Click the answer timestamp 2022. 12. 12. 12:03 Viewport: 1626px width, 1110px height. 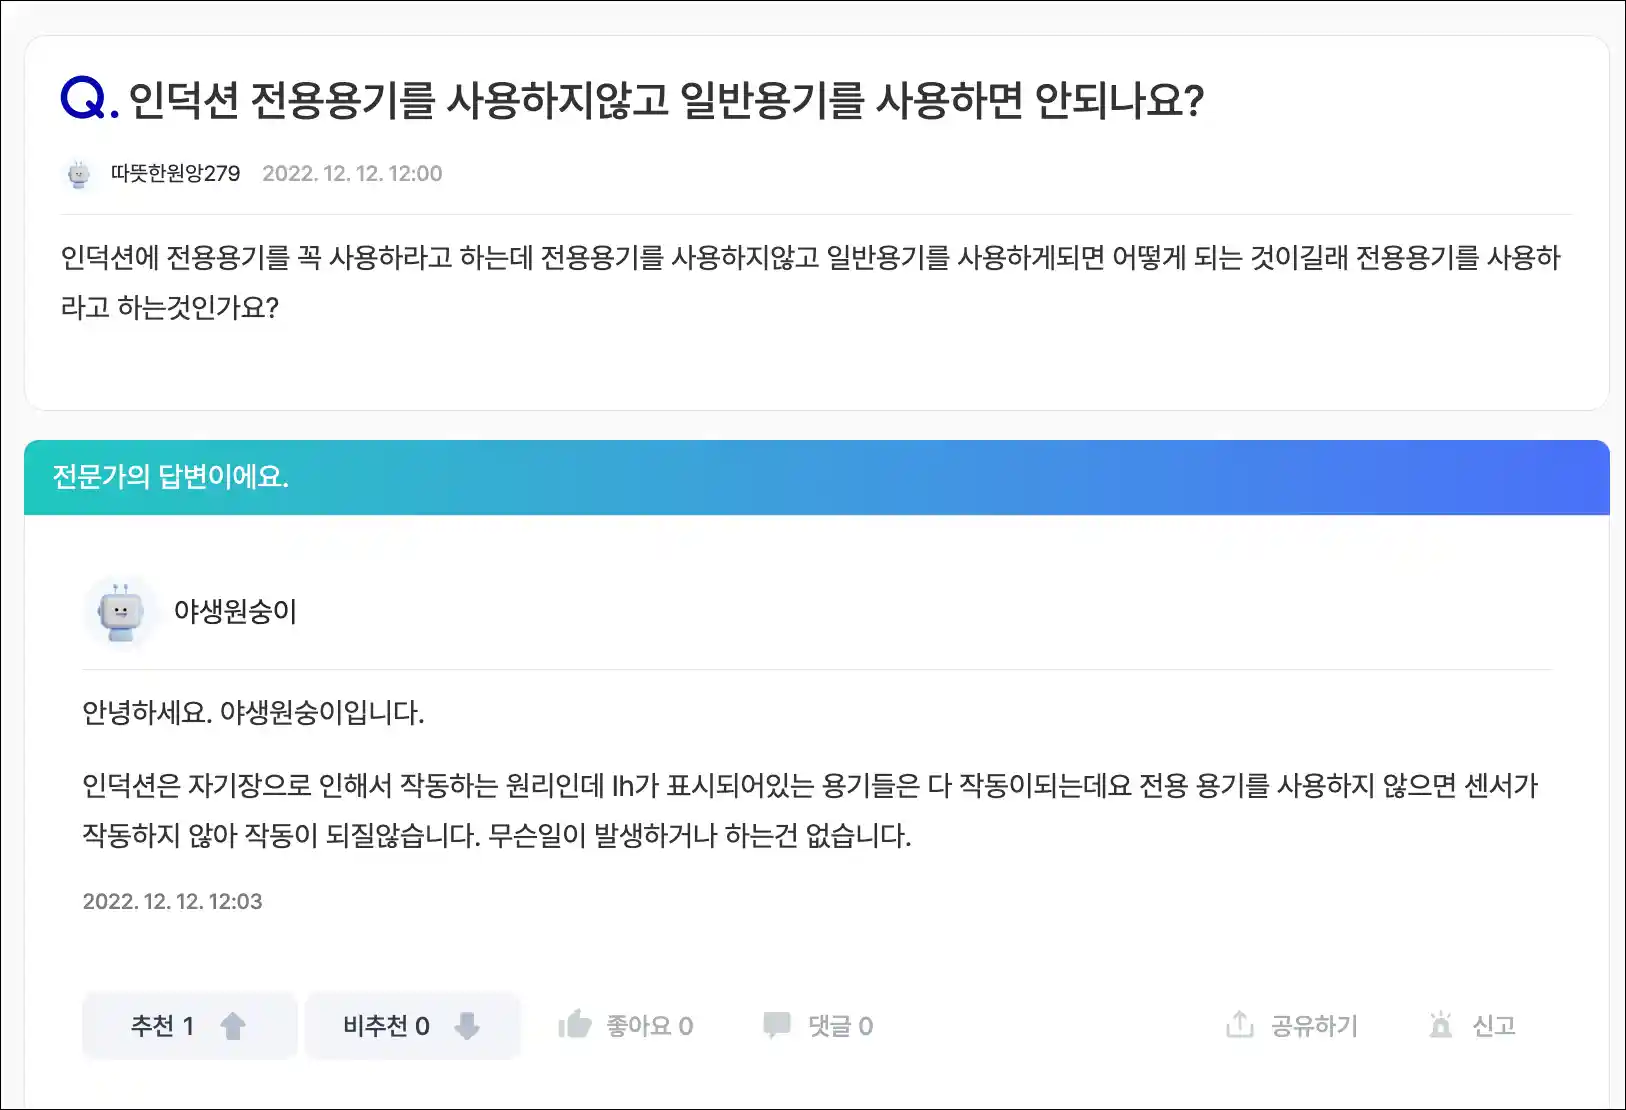[172, 901]
